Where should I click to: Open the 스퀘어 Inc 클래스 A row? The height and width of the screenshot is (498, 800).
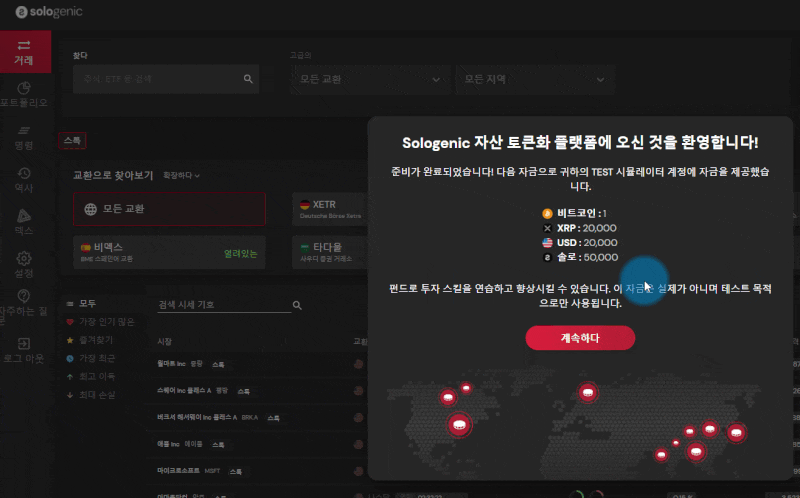coord(255,391)
